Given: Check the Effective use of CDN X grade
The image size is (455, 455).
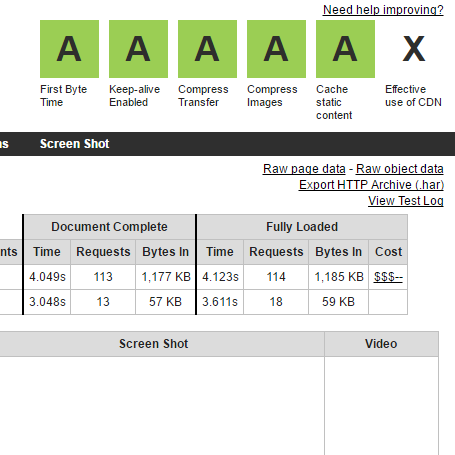Looking at the screenshot, I should pyautogui.click(x=414, y=49).
